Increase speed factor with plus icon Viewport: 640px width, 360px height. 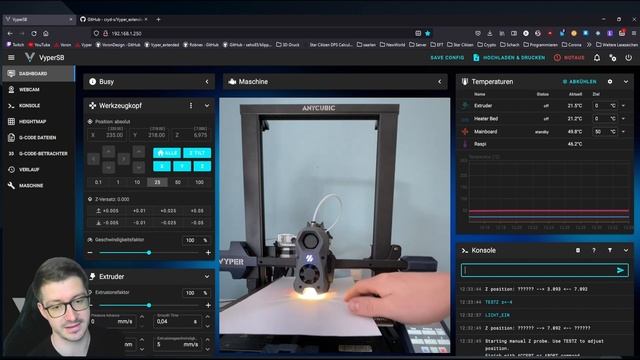pos(208,253)
